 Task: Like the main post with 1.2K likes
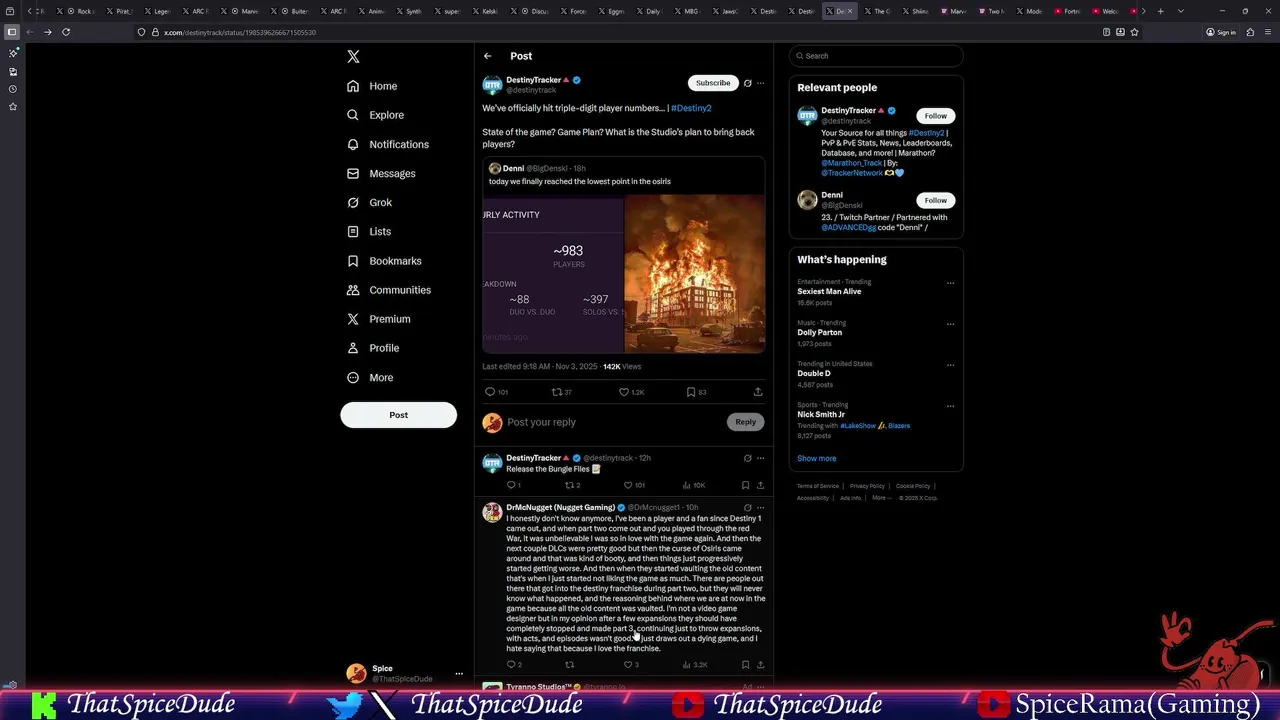(631, 392)
